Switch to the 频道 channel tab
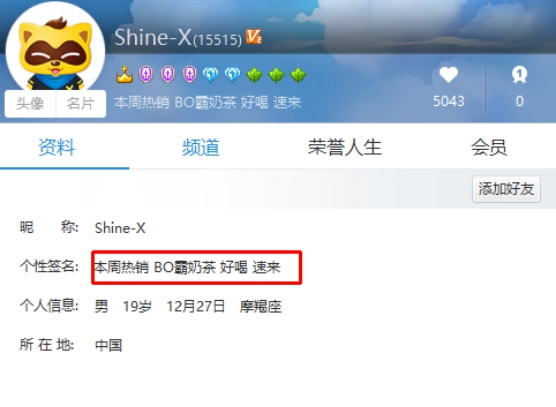 [201, 147]
